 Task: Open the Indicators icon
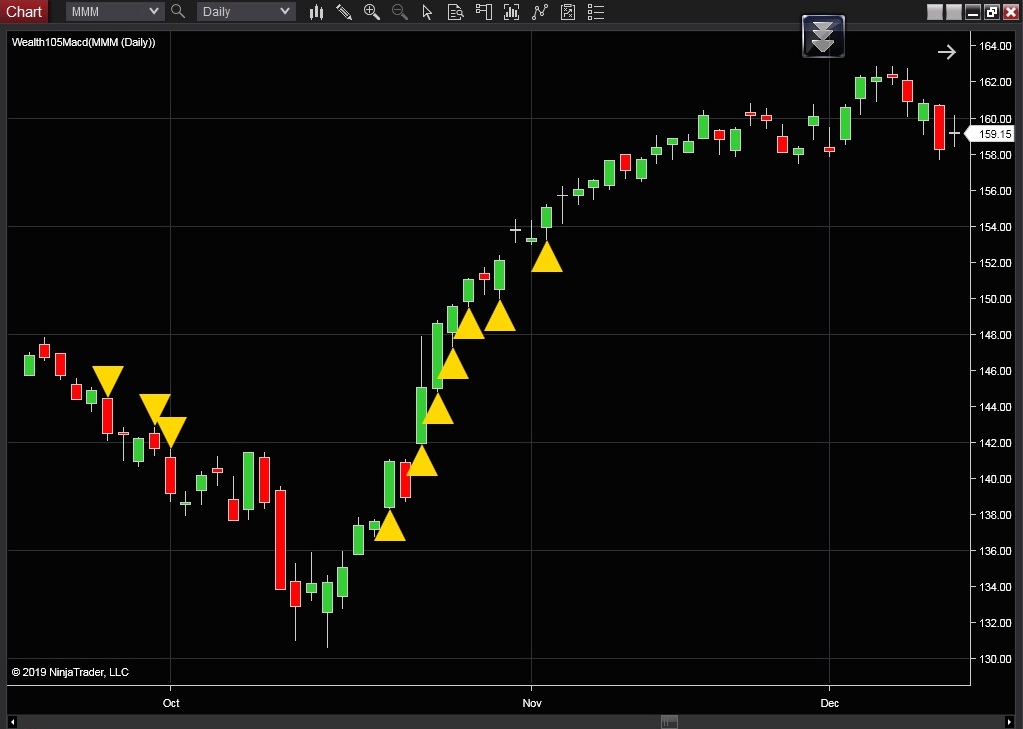pos(512,12)
